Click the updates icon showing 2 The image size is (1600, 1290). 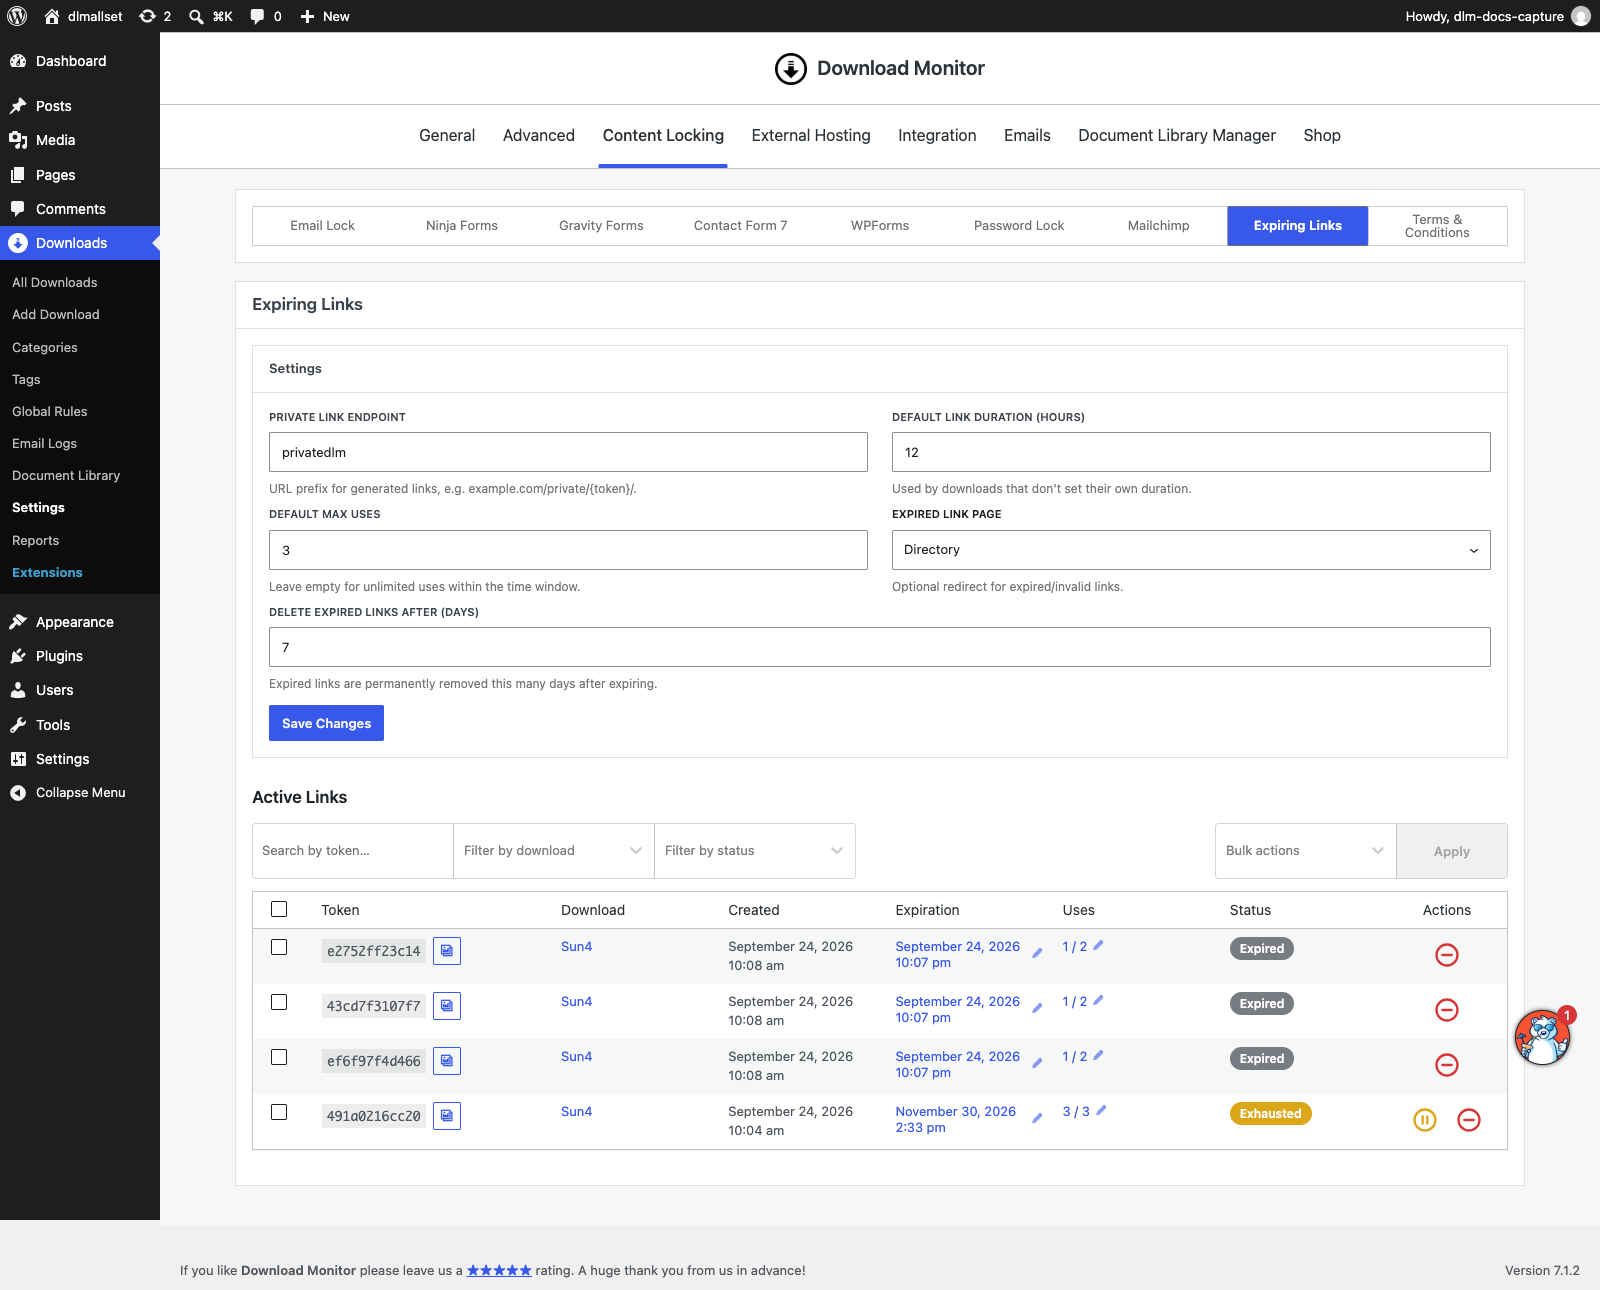148,16
